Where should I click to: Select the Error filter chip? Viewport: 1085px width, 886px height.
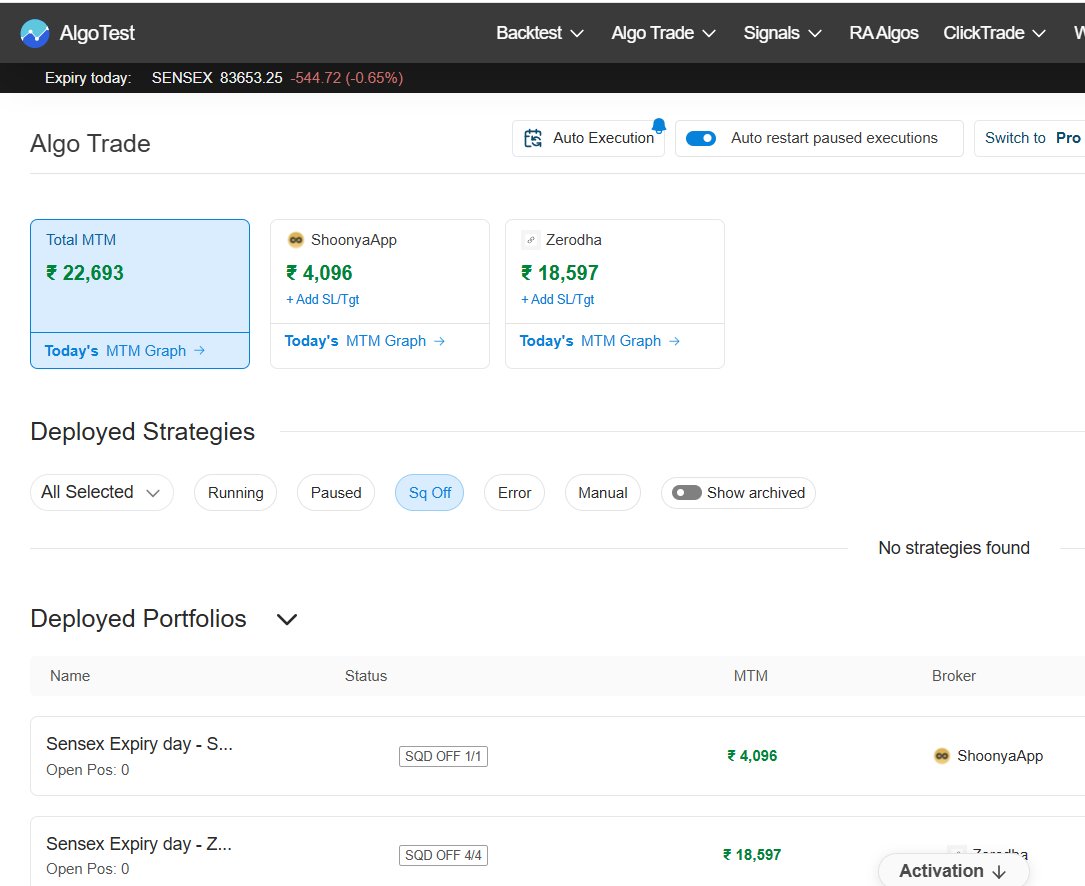514,493
